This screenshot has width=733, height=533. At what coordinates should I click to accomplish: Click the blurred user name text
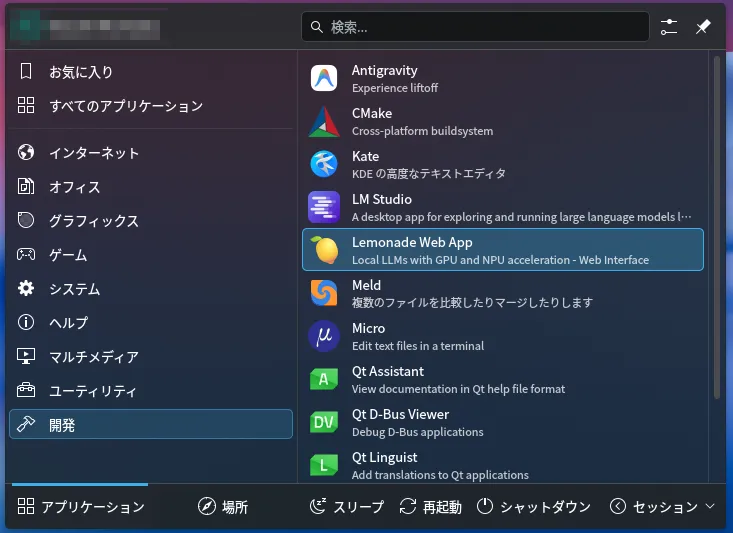pyautogui.click(x=105, y=29)
